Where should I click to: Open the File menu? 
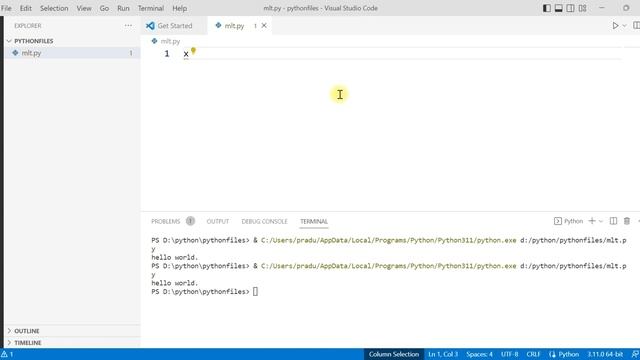(x=6, y=8)
